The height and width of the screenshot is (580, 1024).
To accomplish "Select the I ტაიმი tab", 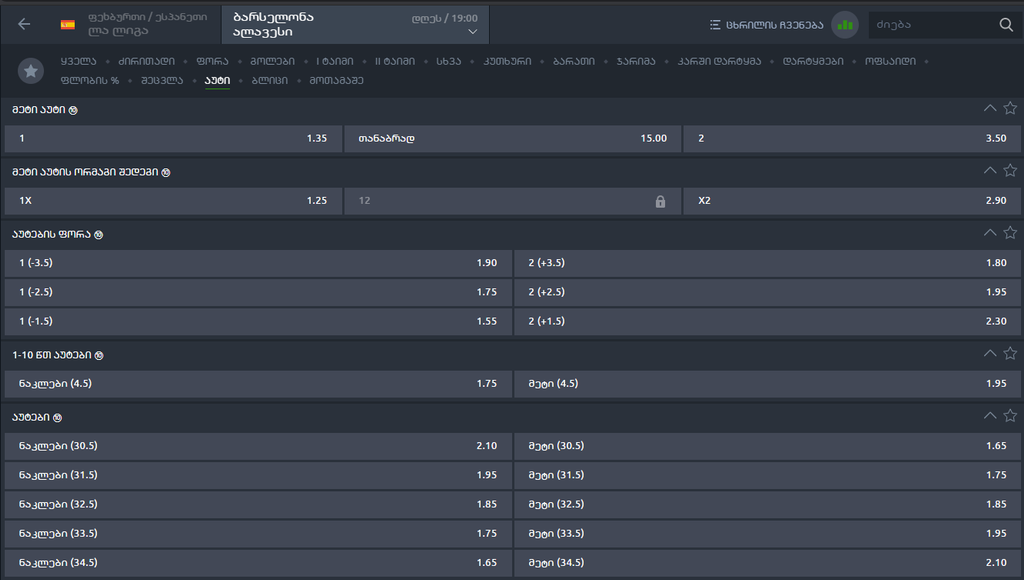I will (x=335, y=61).
